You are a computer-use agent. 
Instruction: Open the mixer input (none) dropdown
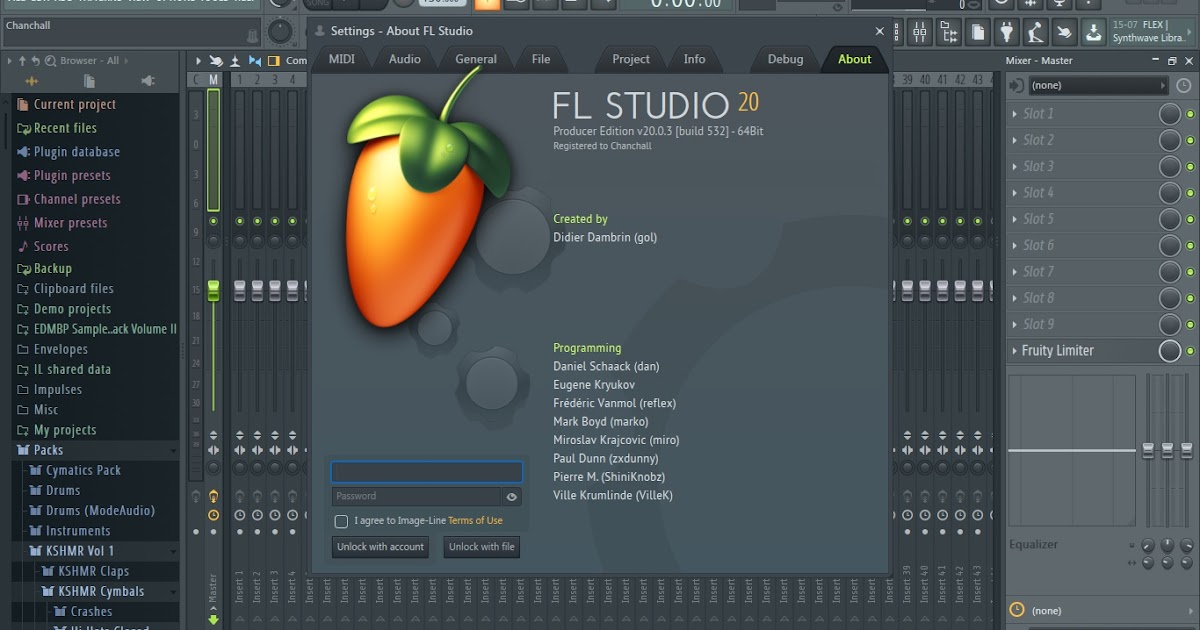coord(1099,85)
